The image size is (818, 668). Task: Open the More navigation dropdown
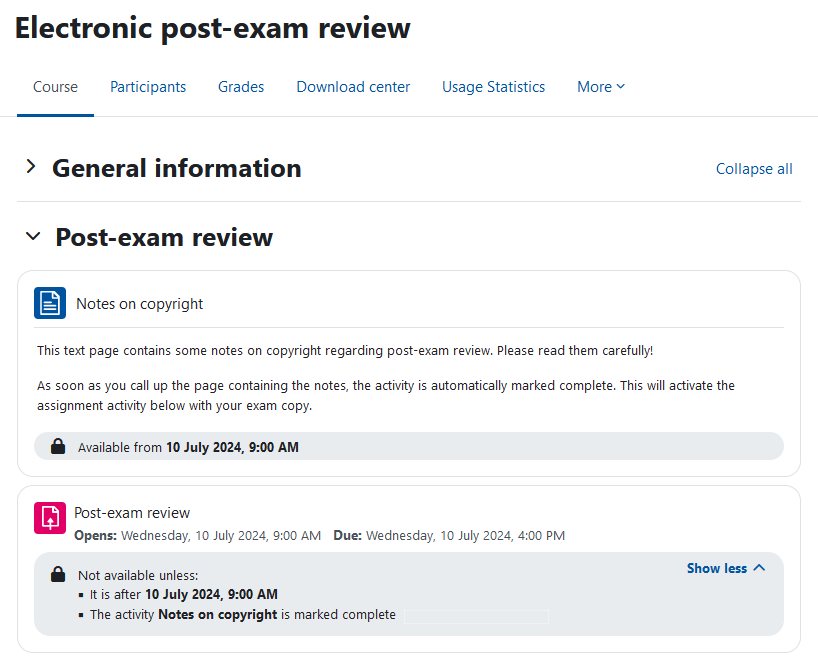pyautogui.click(x=600, y=87)
